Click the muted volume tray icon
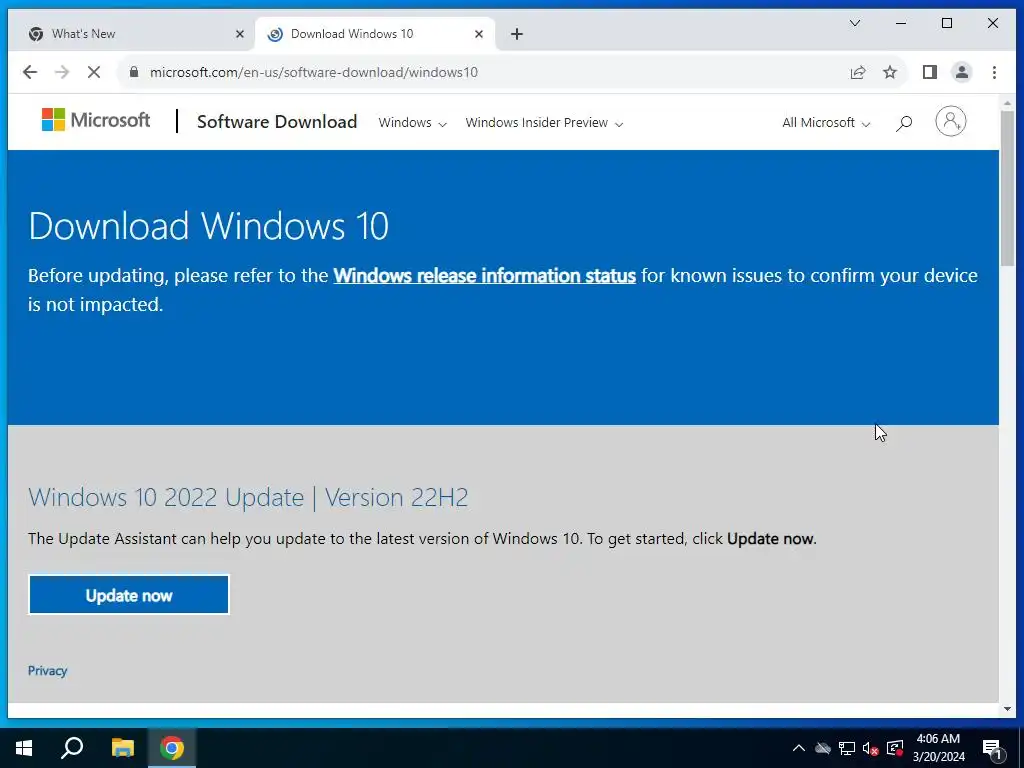Viewport: 1024px width, 768px height. click(871, 748)
